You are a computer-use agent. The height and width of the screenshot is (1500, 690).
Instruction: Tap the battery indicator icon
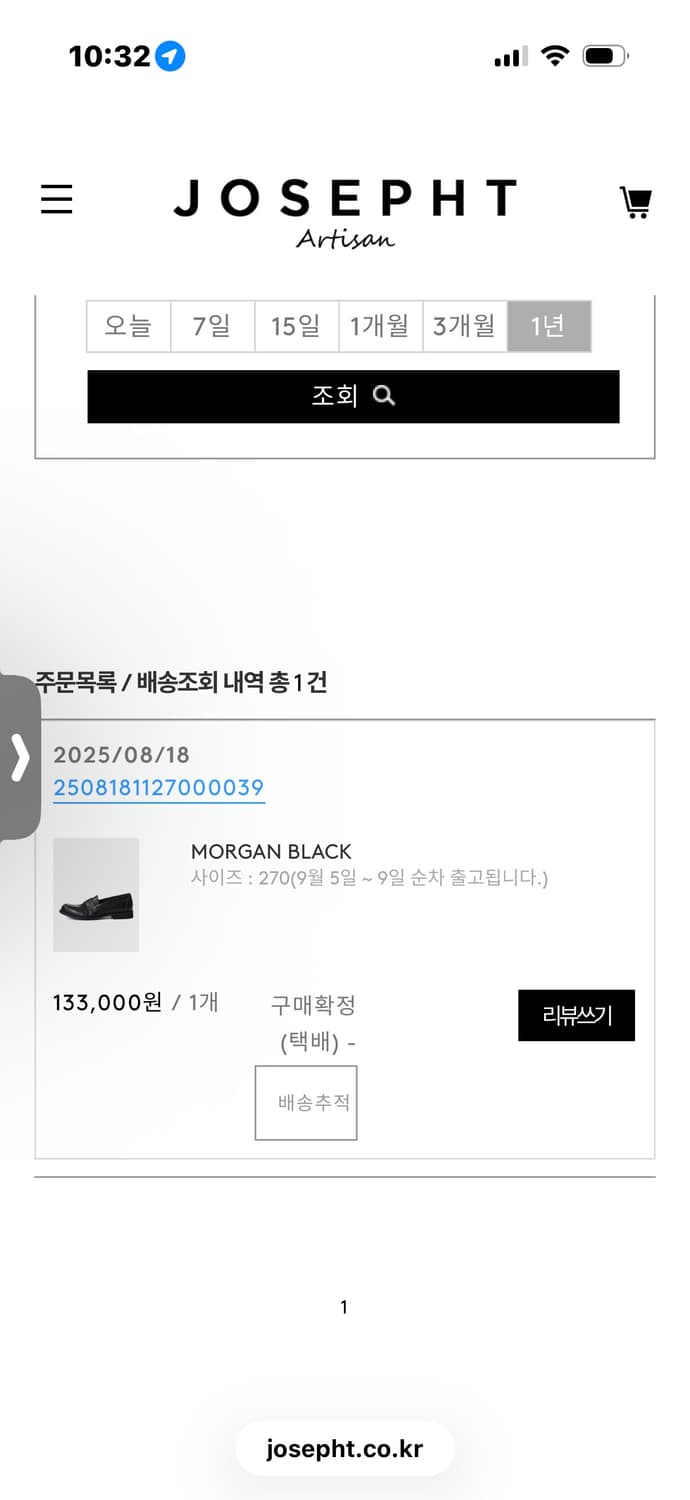[603, 56]
